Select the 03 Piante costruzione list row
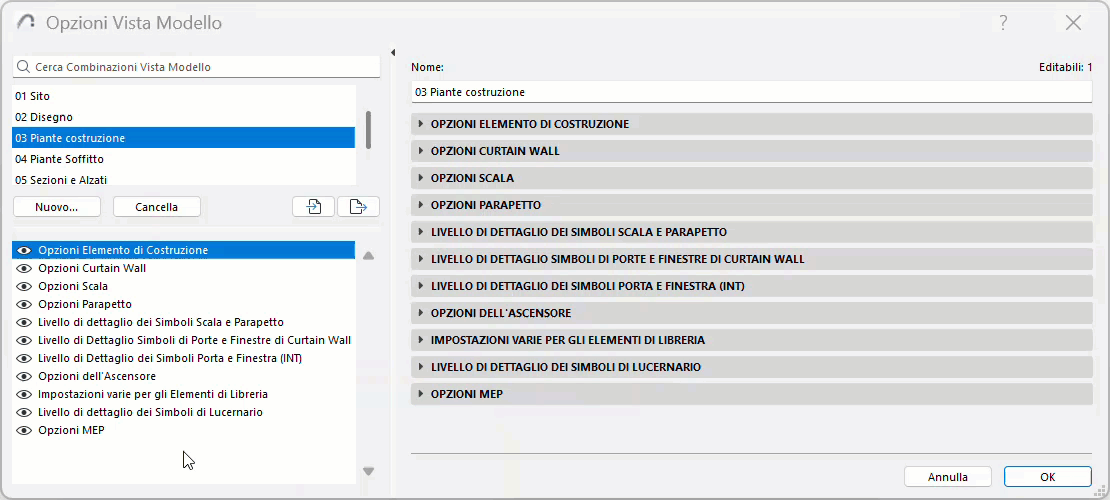Viewport: 1110px width, 500px height. point(183,137)
